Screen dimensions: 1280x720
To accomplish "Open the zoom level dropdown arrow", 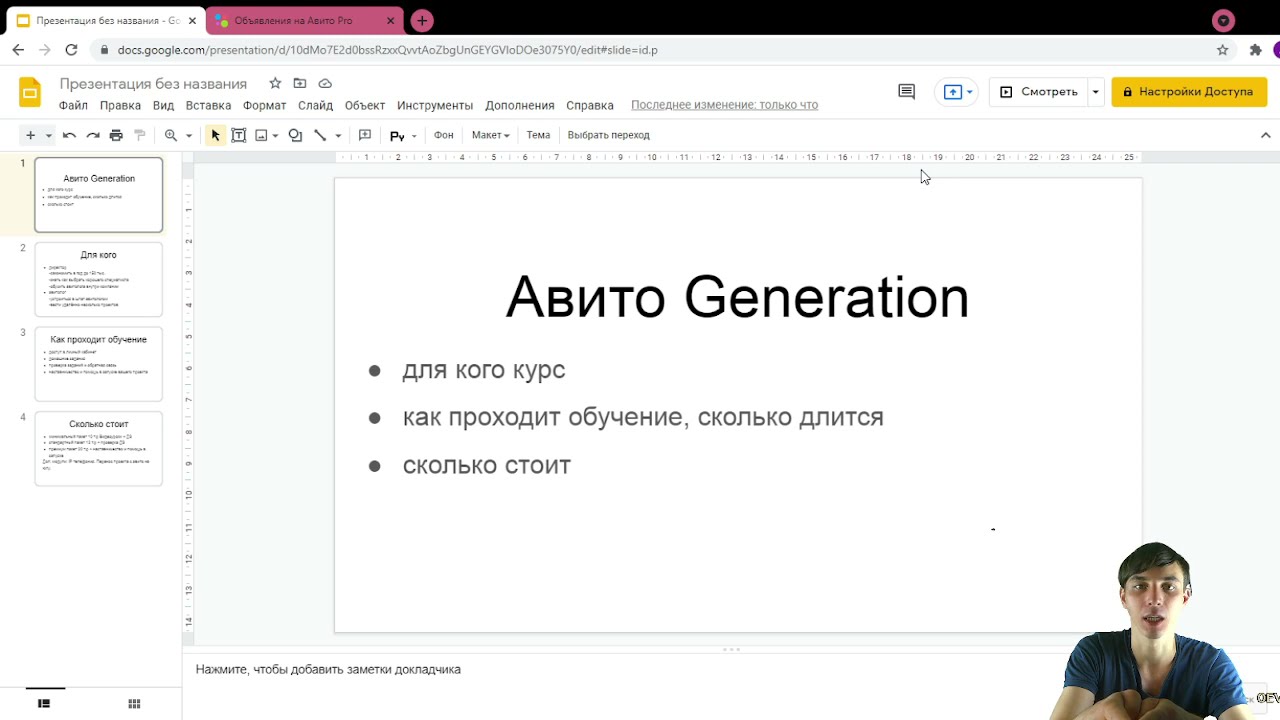I will tap(188, 135).
